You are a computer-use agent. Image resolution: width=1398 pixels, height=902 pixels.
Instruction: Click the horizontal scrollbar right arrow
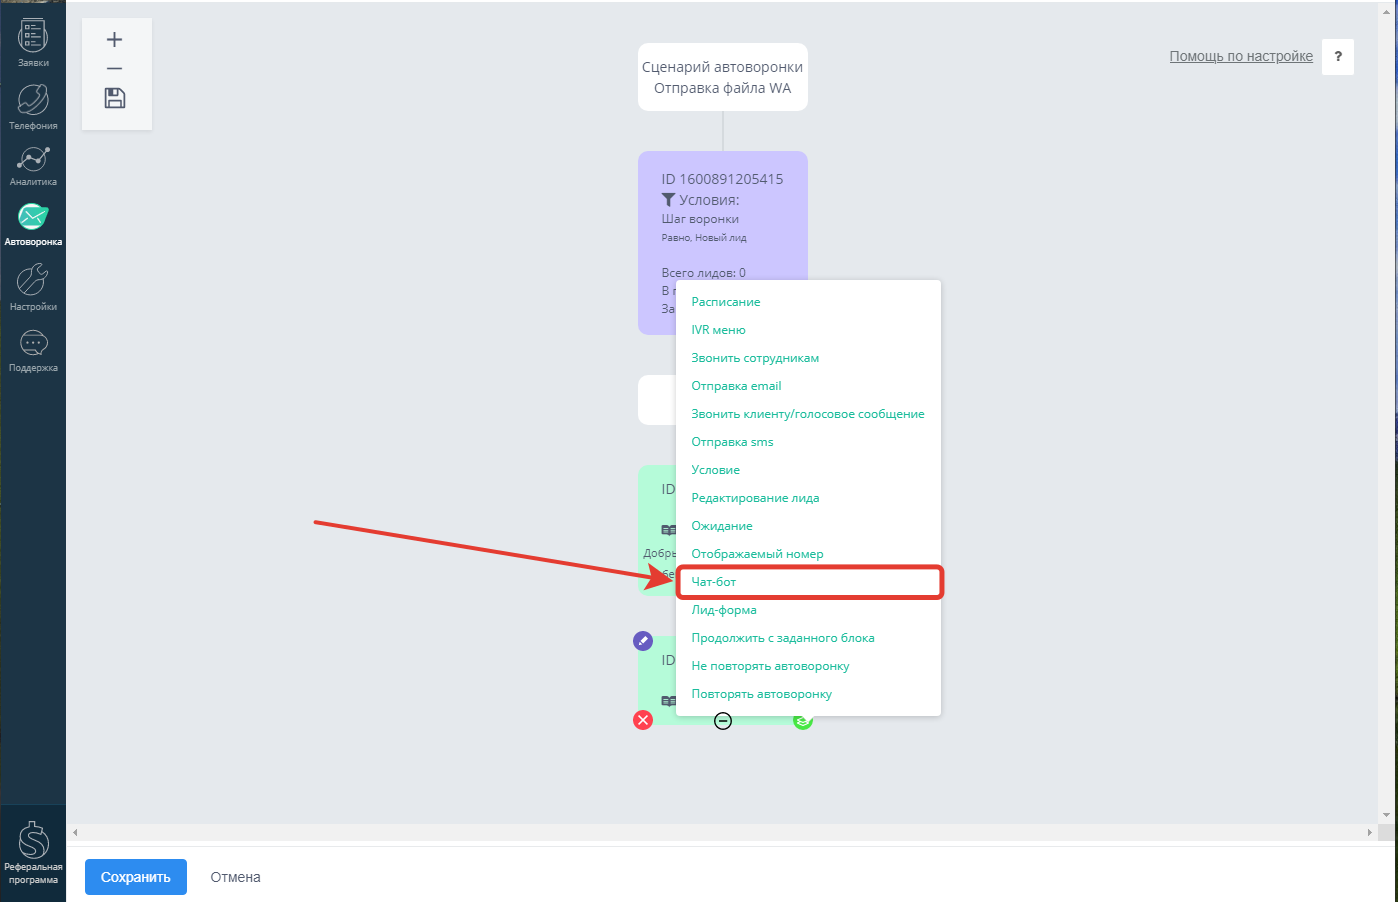(1369, 832)
